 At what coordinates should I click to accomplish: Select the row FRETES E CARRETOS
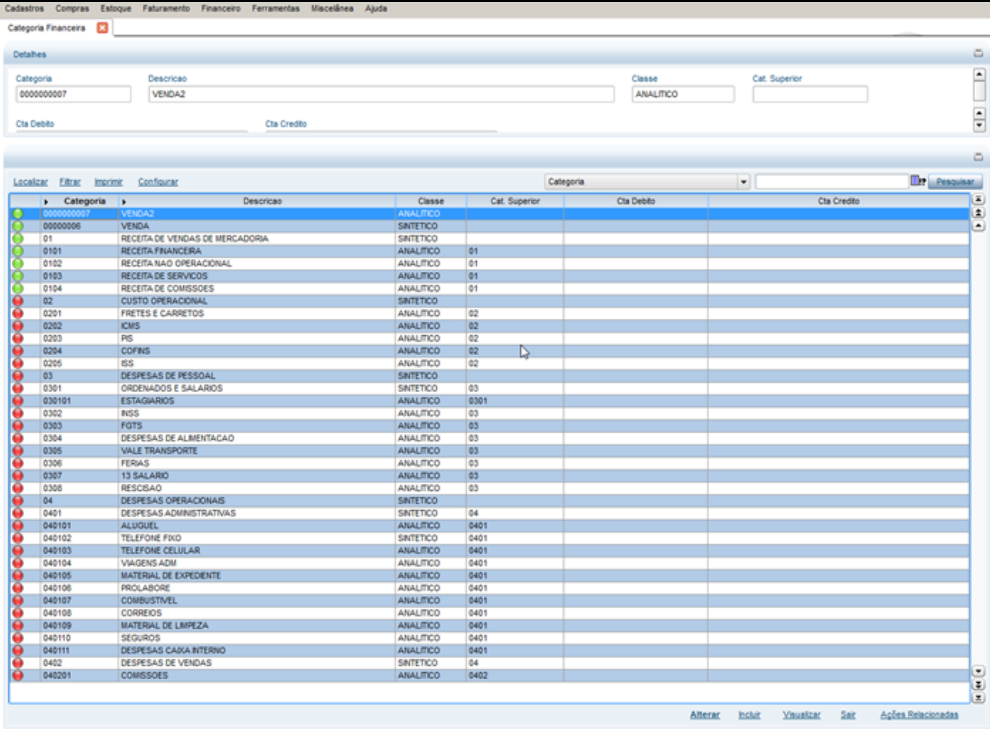point(489,314)
